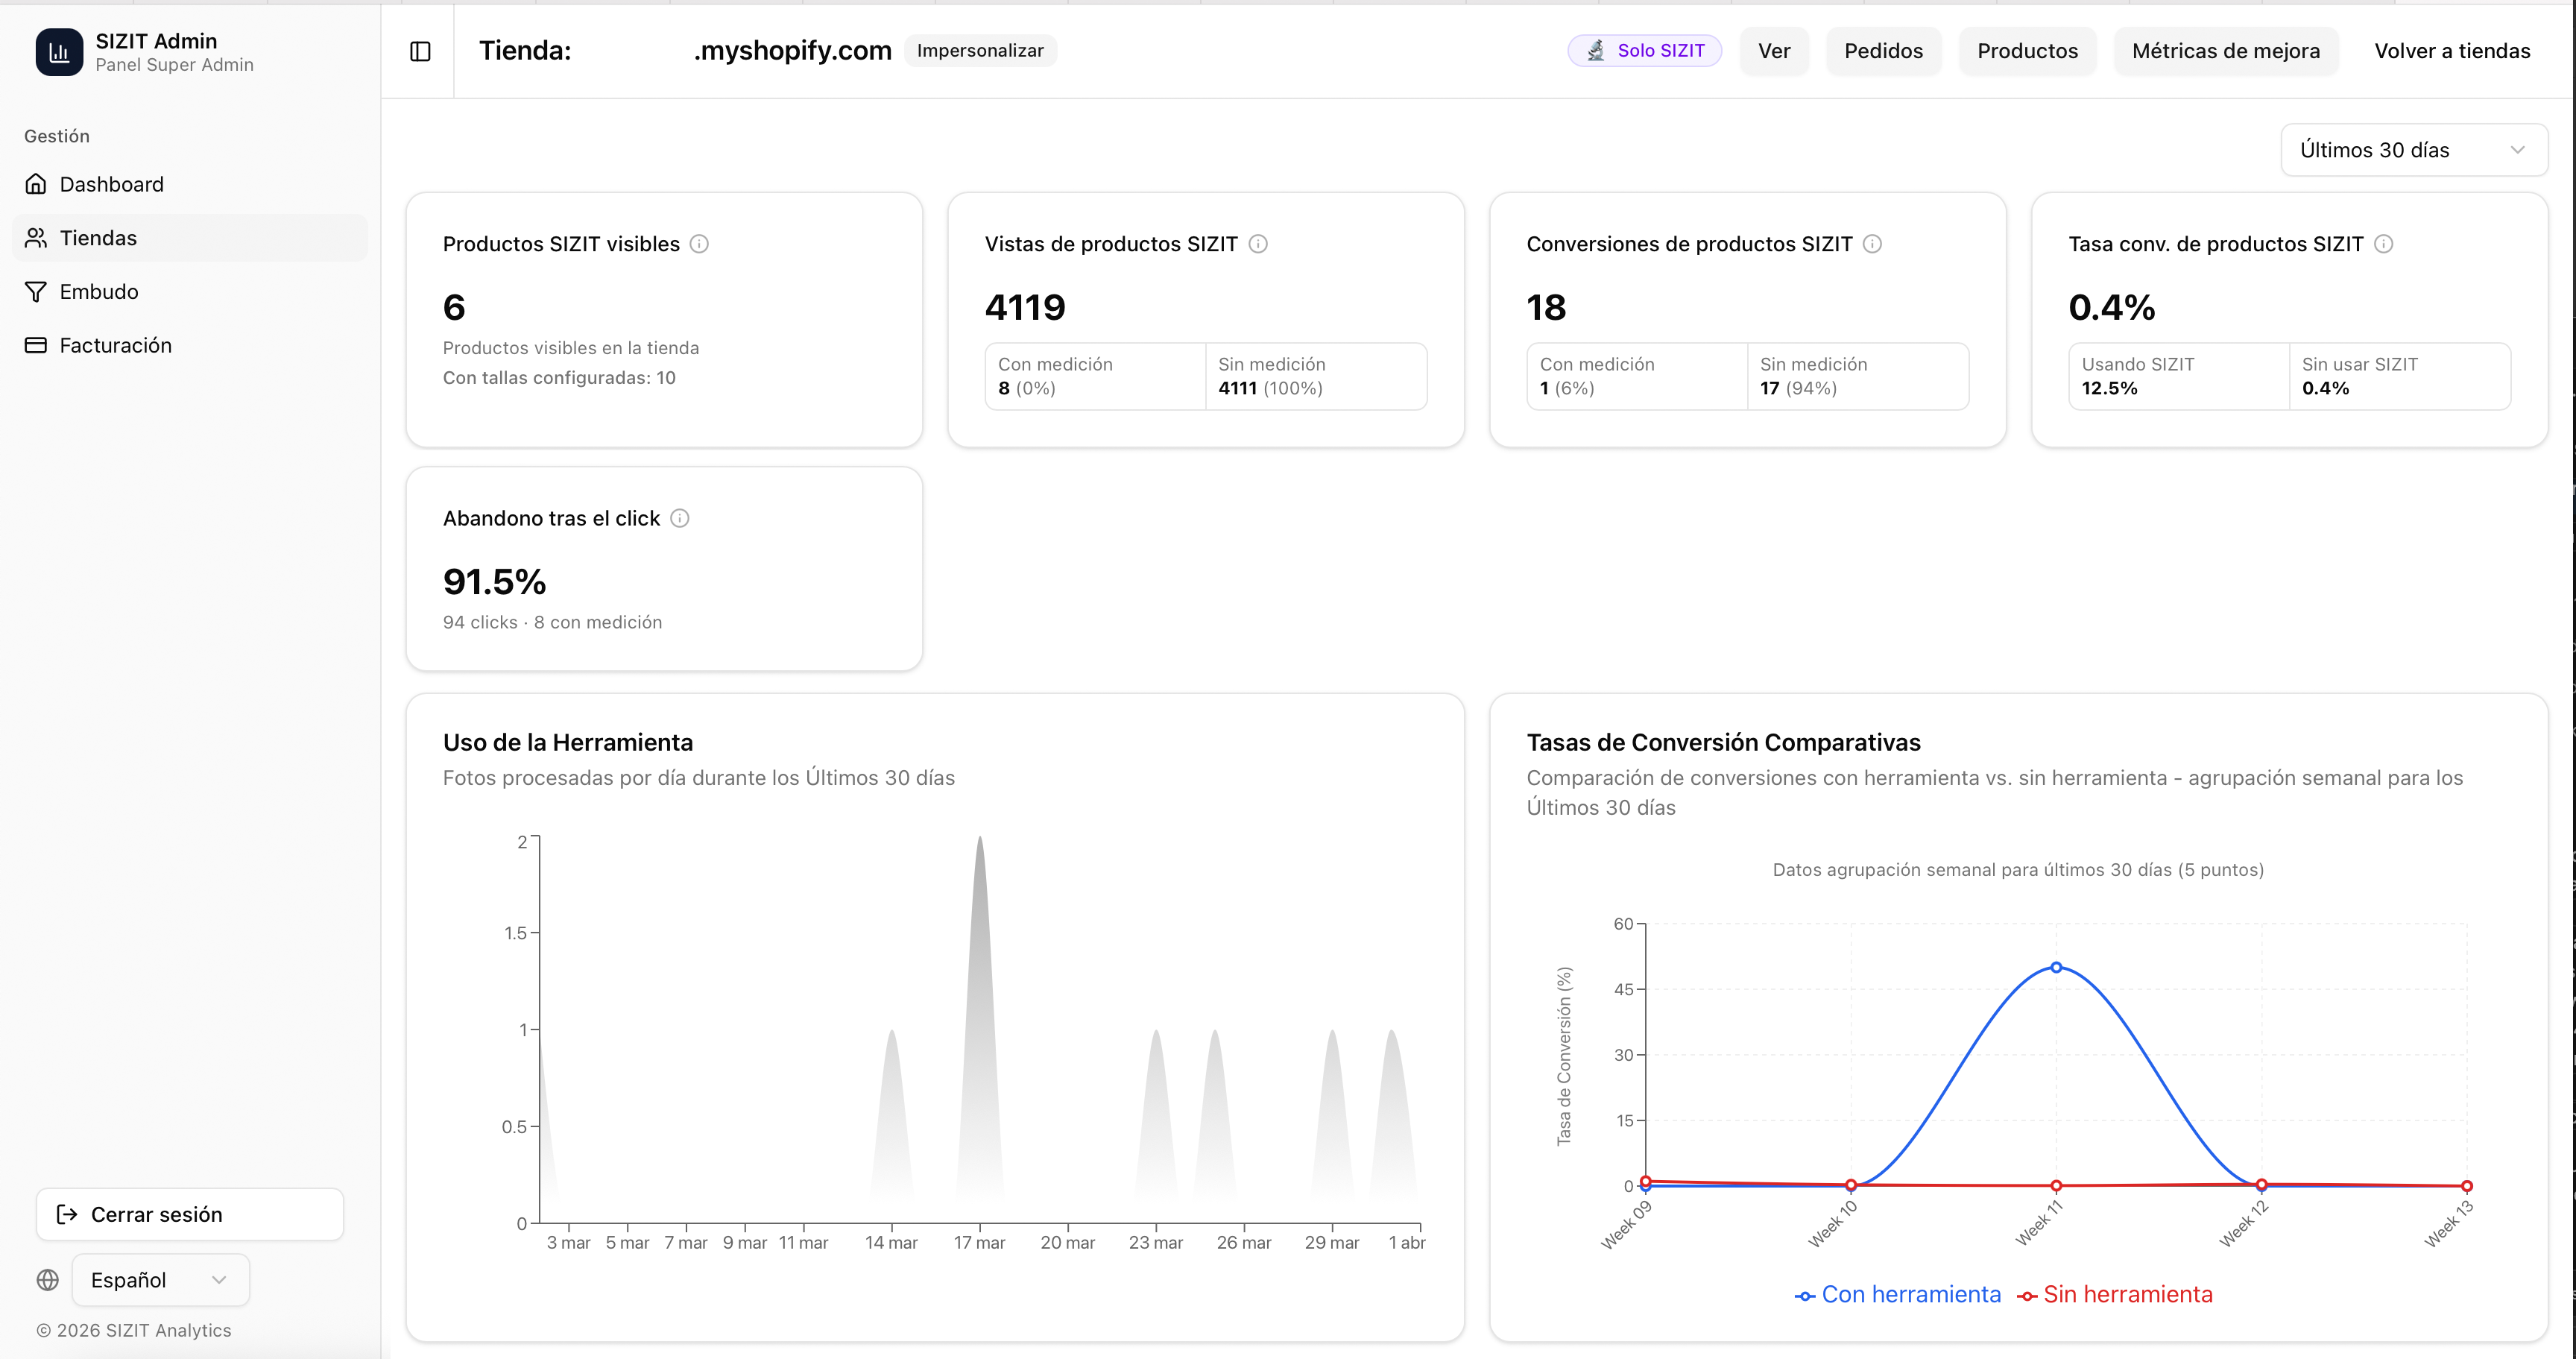
Task: Collapse the sidebar with the panel icon
Action: [x=419, y=51]
